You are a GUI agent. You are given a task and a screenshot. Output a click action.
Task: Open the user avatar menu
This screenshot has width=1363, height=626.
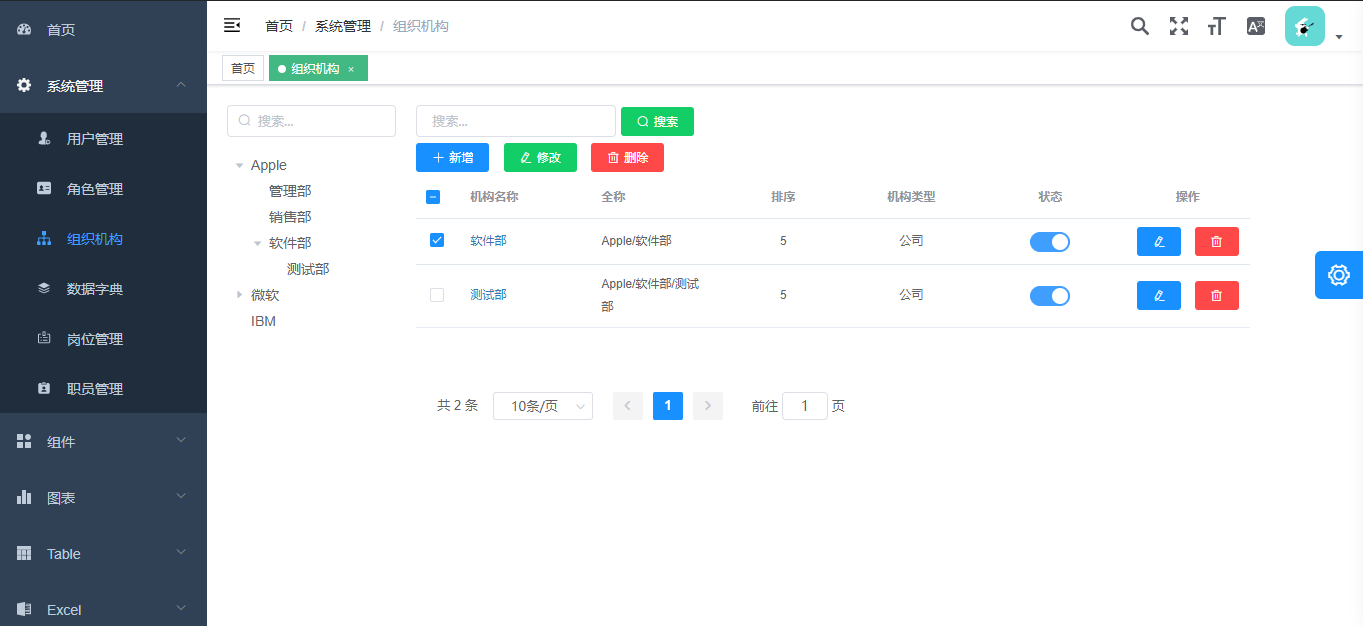(x=1305, y=26)
